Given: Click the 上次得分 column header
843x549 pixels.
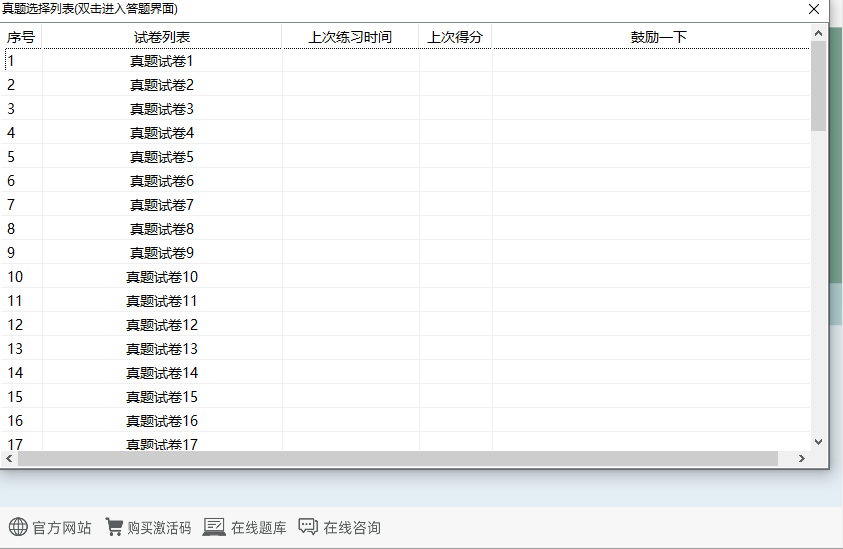Looking at the screenshot, I should tap(455, 37).
